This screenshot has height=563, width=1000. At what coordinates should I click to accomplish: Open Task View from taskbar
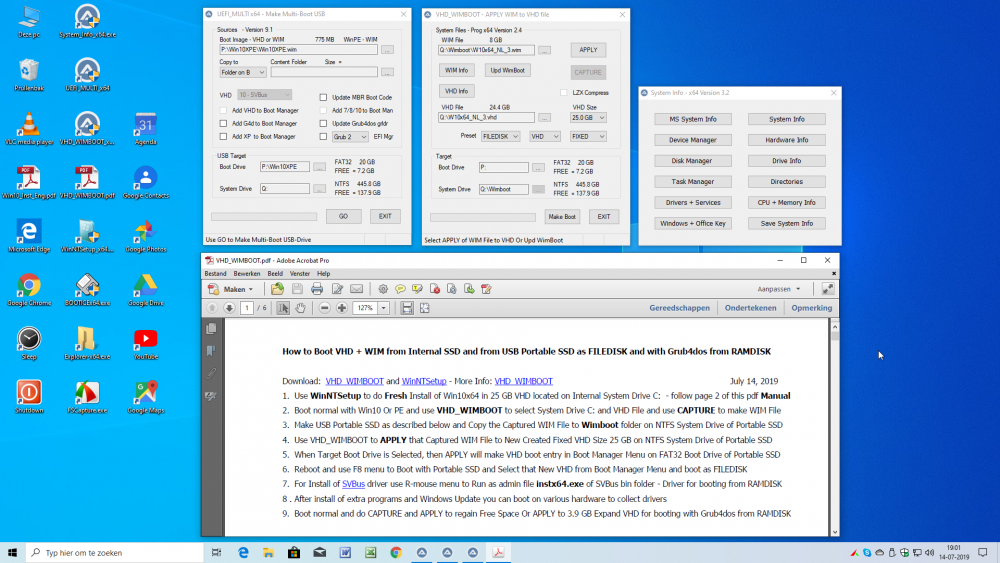[216, 552]
